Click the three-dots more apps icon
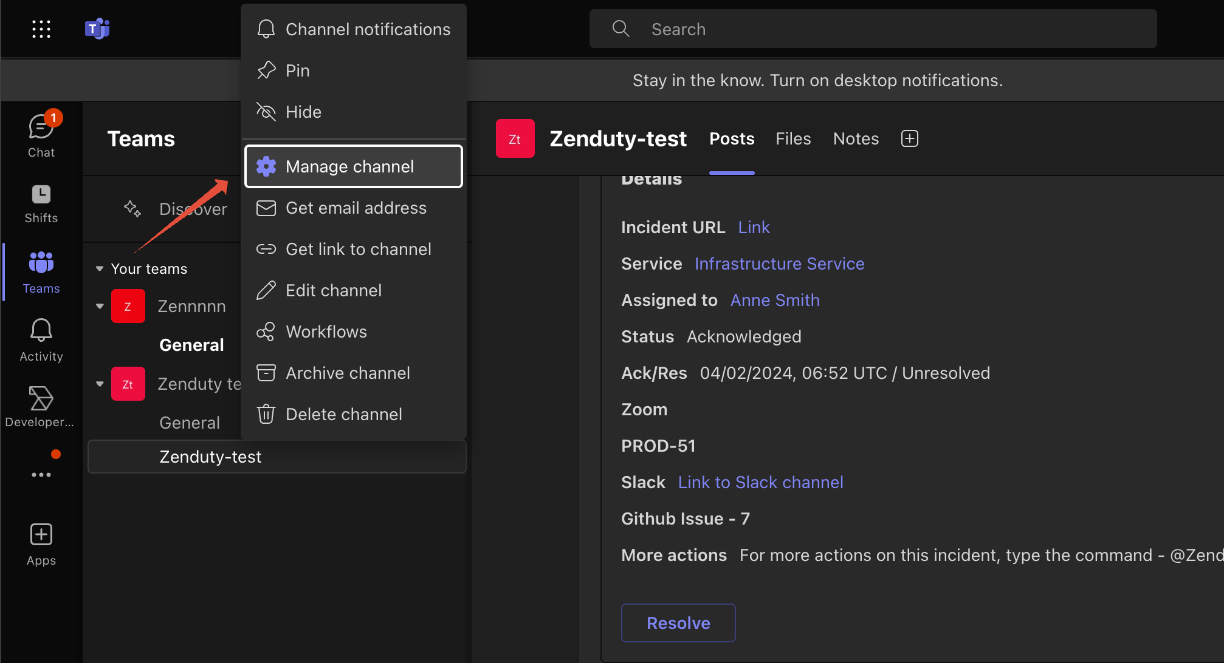 pyautogui.click(x=41, y=475)
